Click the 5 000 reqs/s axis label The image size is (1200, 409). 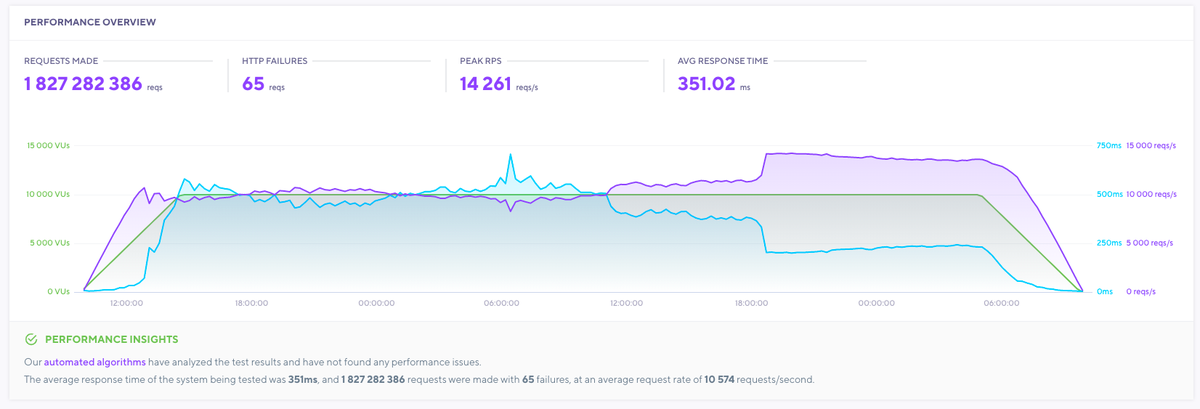1148,243
